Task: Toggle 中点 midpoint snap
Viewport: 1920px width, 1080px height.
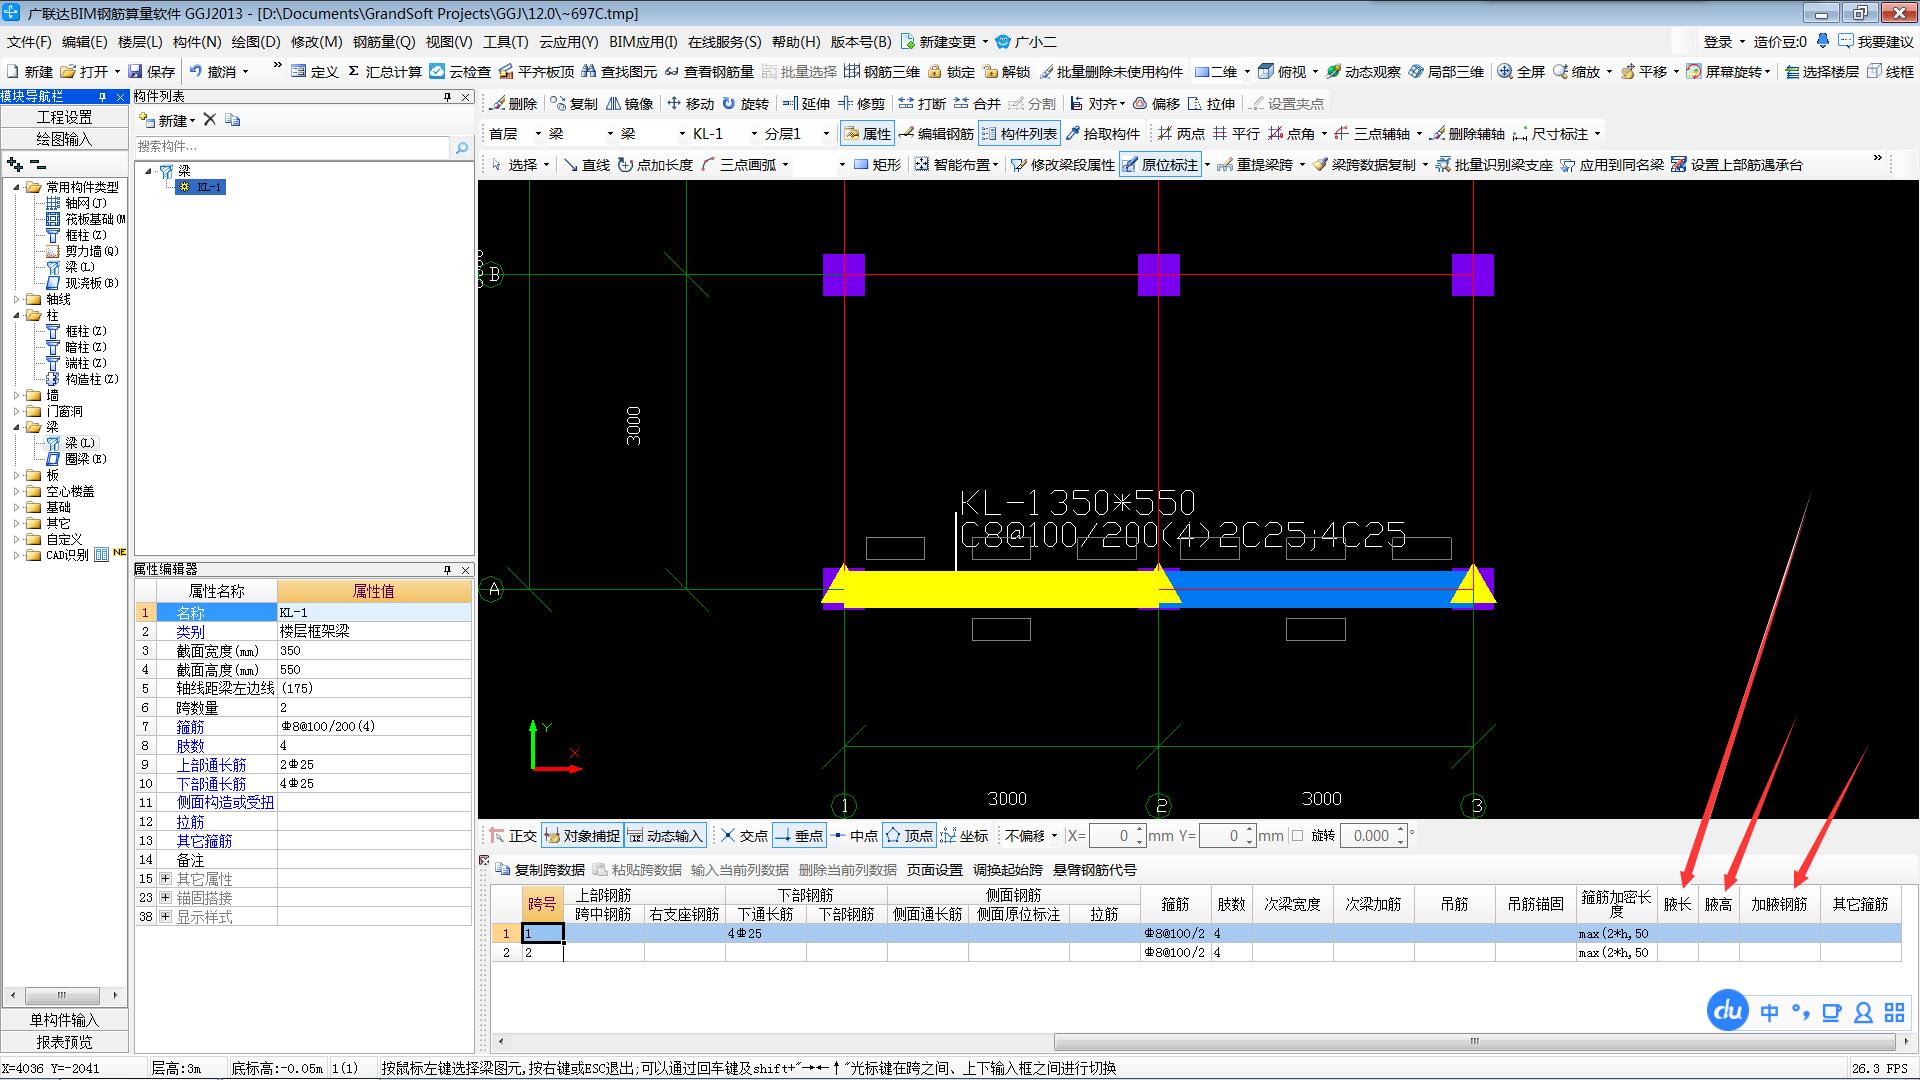Action: [855, 835]
